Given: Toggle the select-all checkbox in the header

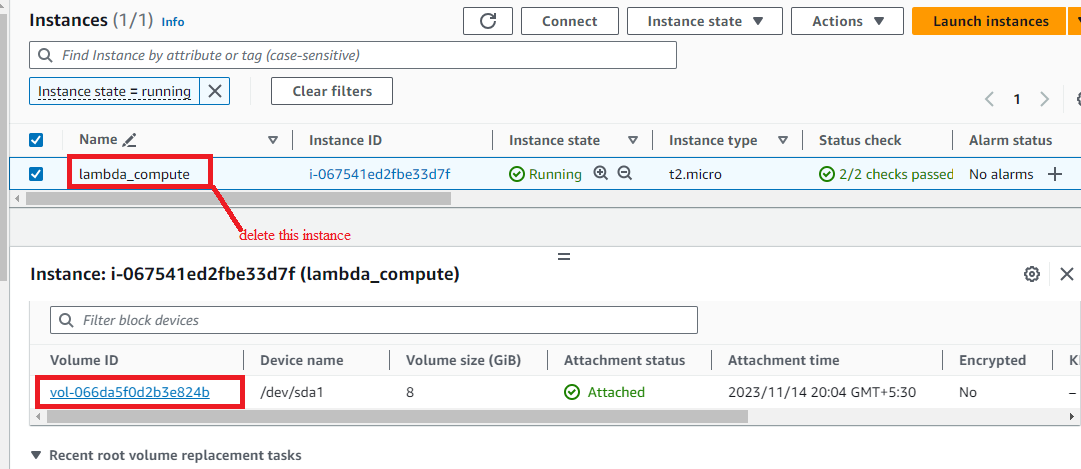Looking at the screenshot, I should click(36, 141).
